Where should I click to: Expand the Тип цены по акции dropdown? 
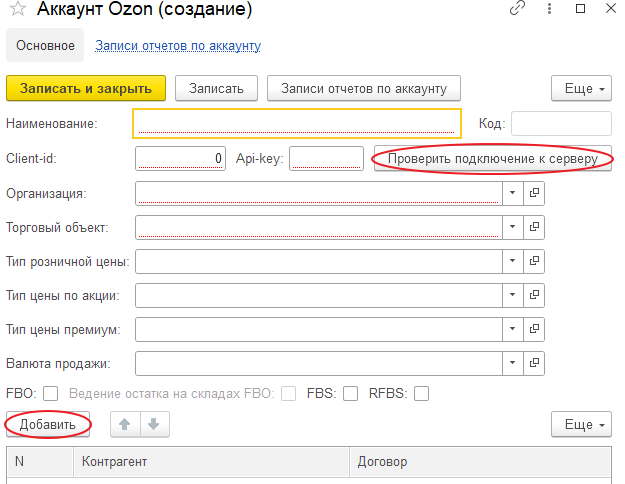tap(513, 295)
